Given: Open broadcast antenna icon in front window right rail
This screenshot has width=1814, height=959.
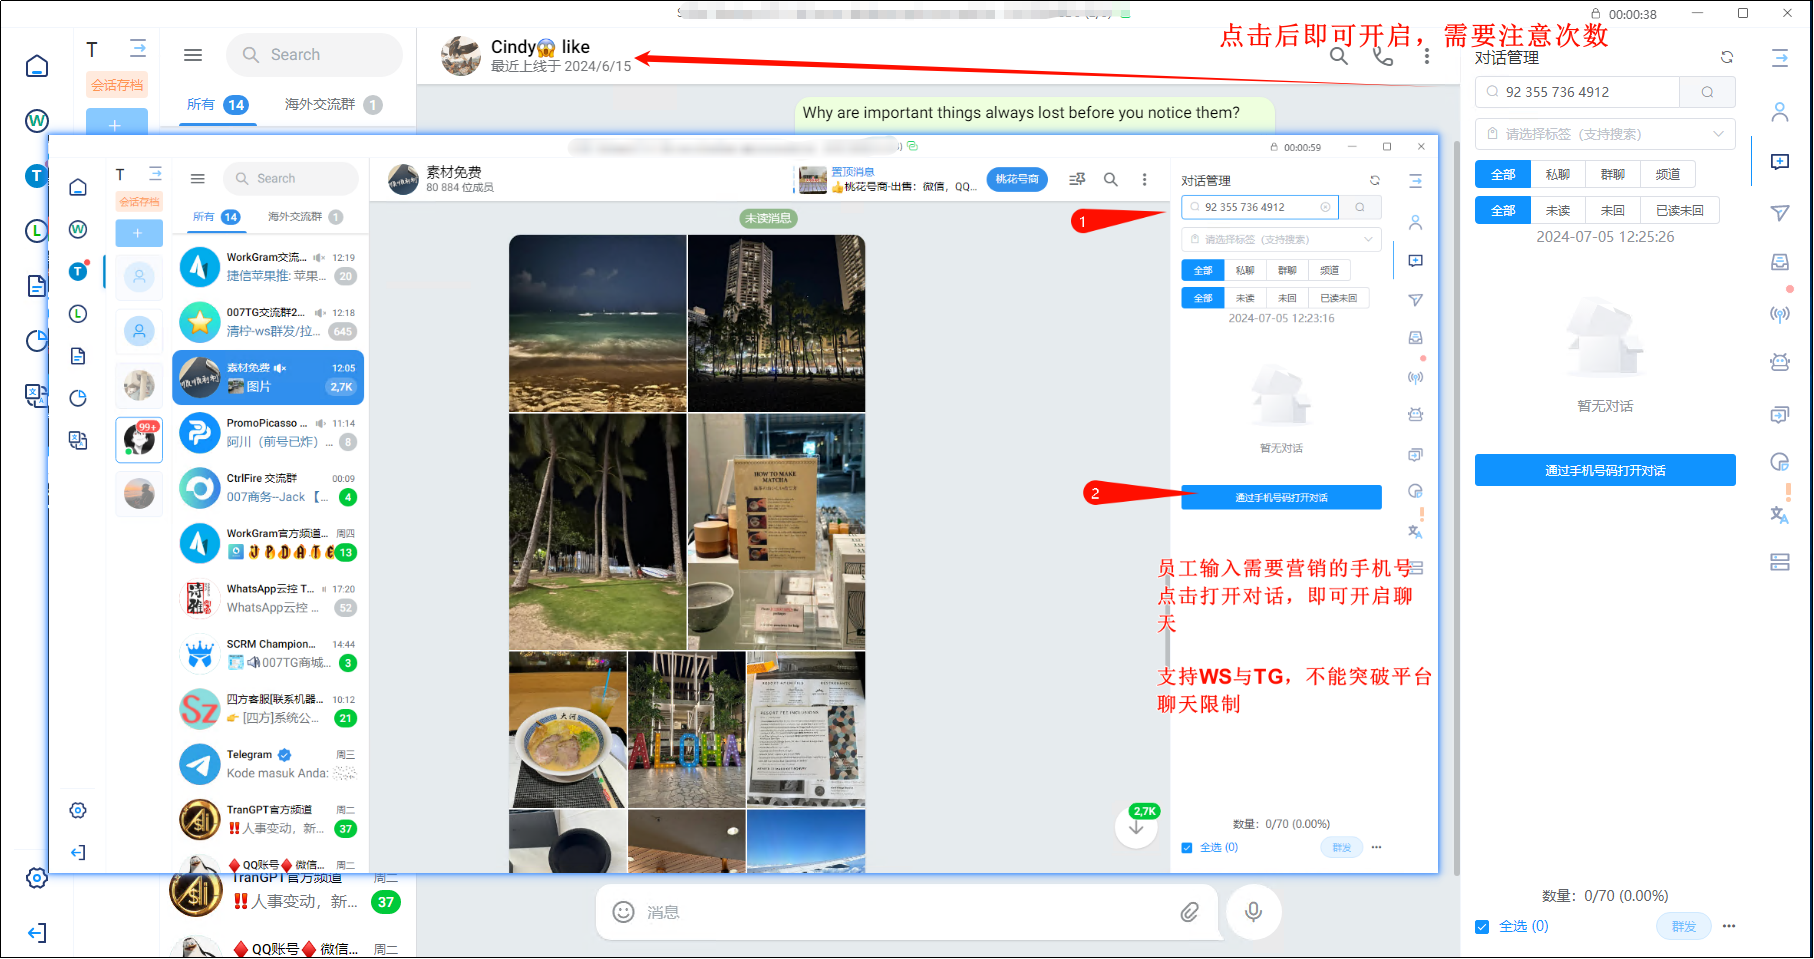Looking at the screenshot, I should [x=1415, y=377].
